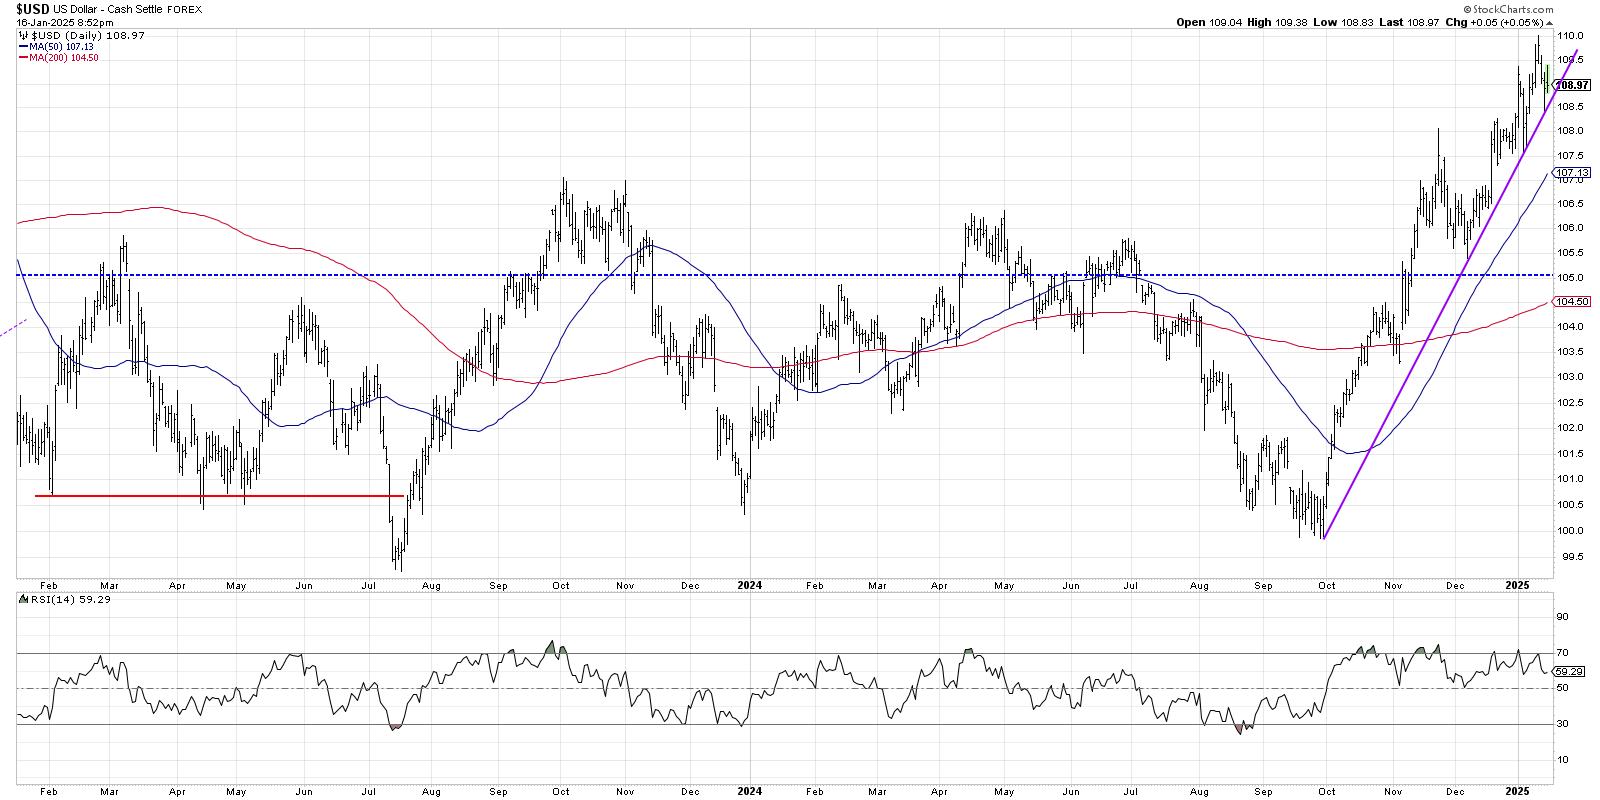Click the OHLC bar icon beside $USD (Daily)
1600x800 pixels.
[23, 34]
